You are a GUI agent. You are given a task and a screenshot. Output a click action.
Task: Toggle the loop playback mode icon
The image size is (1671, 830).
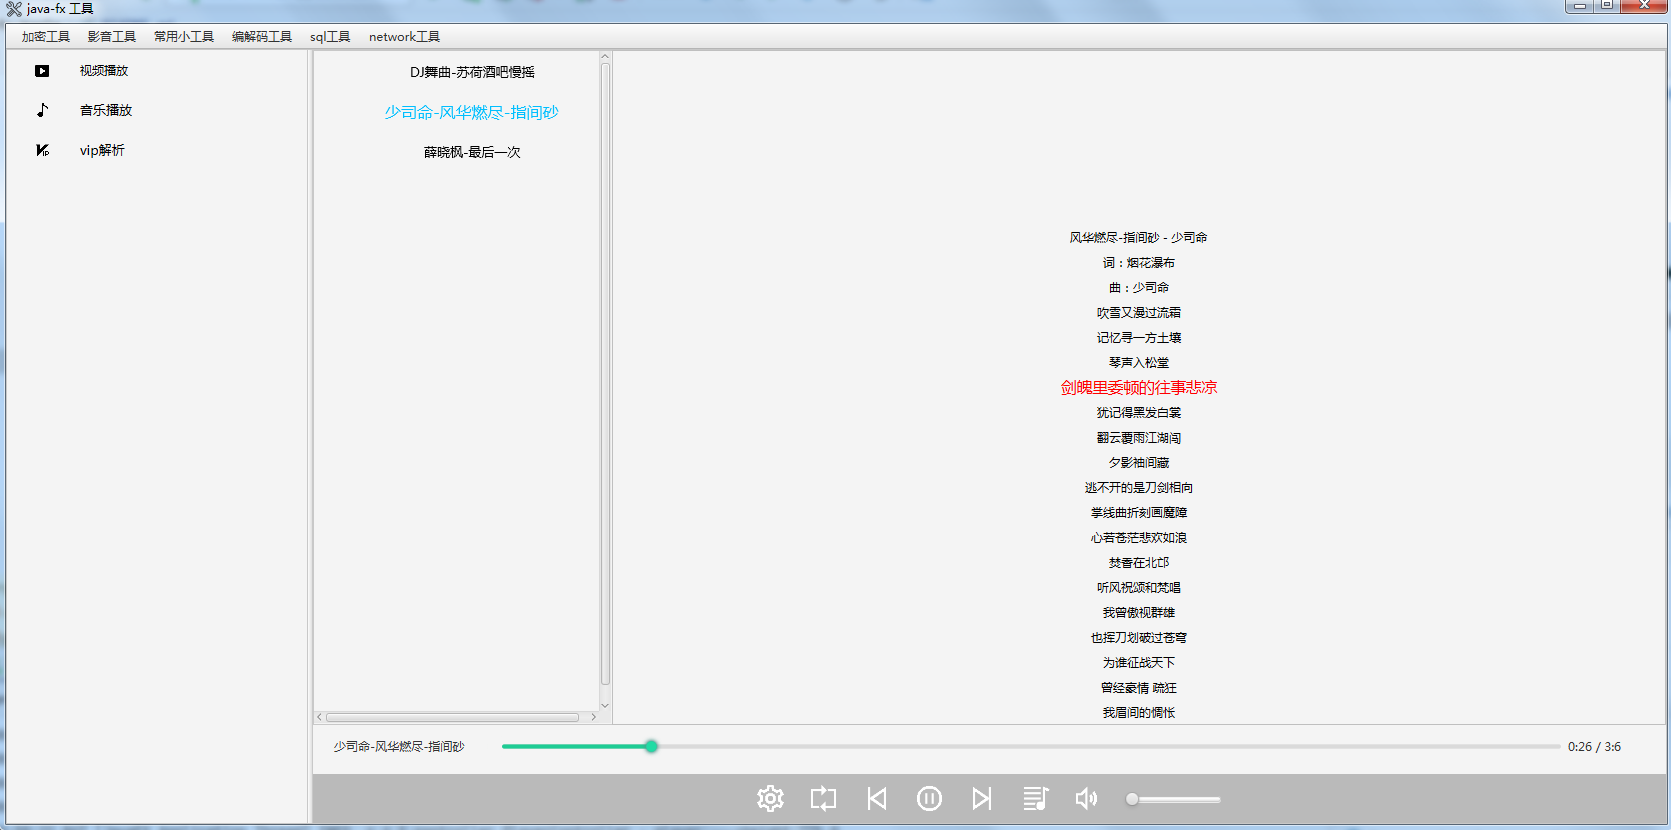point(823,798)
